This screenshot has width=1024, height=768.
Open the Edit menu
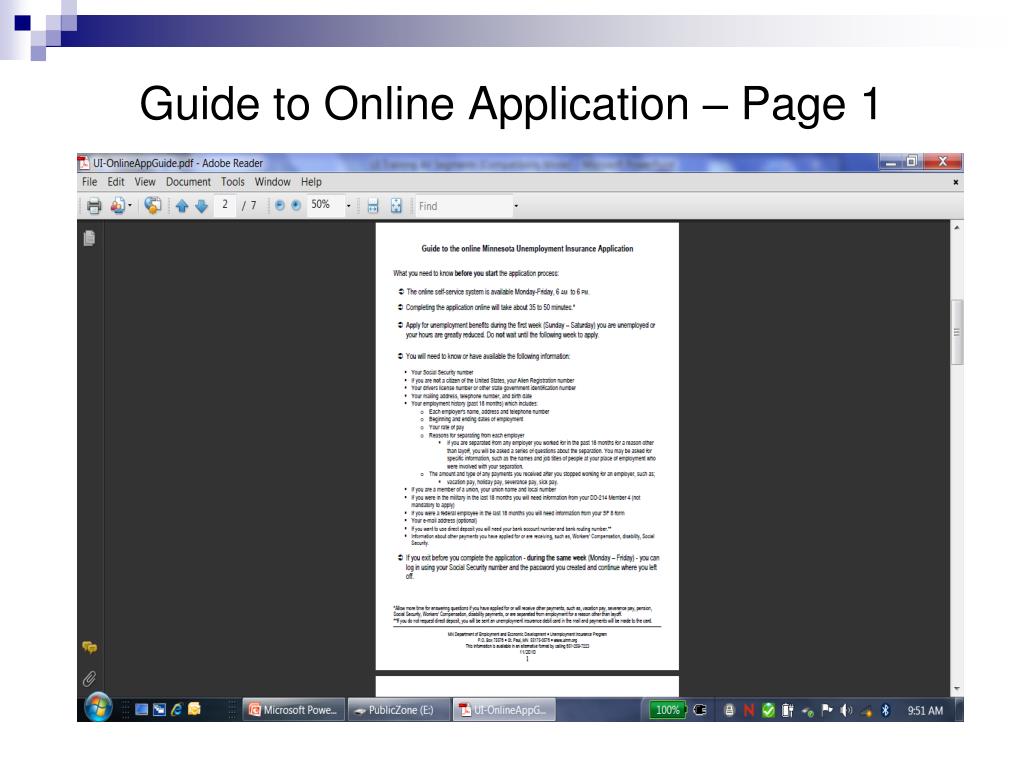coord(116,182)
